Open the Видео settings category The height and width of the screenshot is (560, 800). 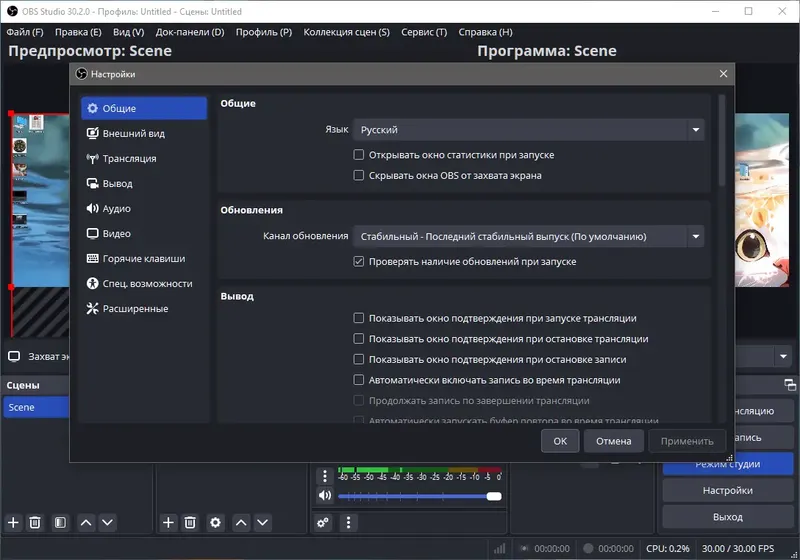(144, 233)
